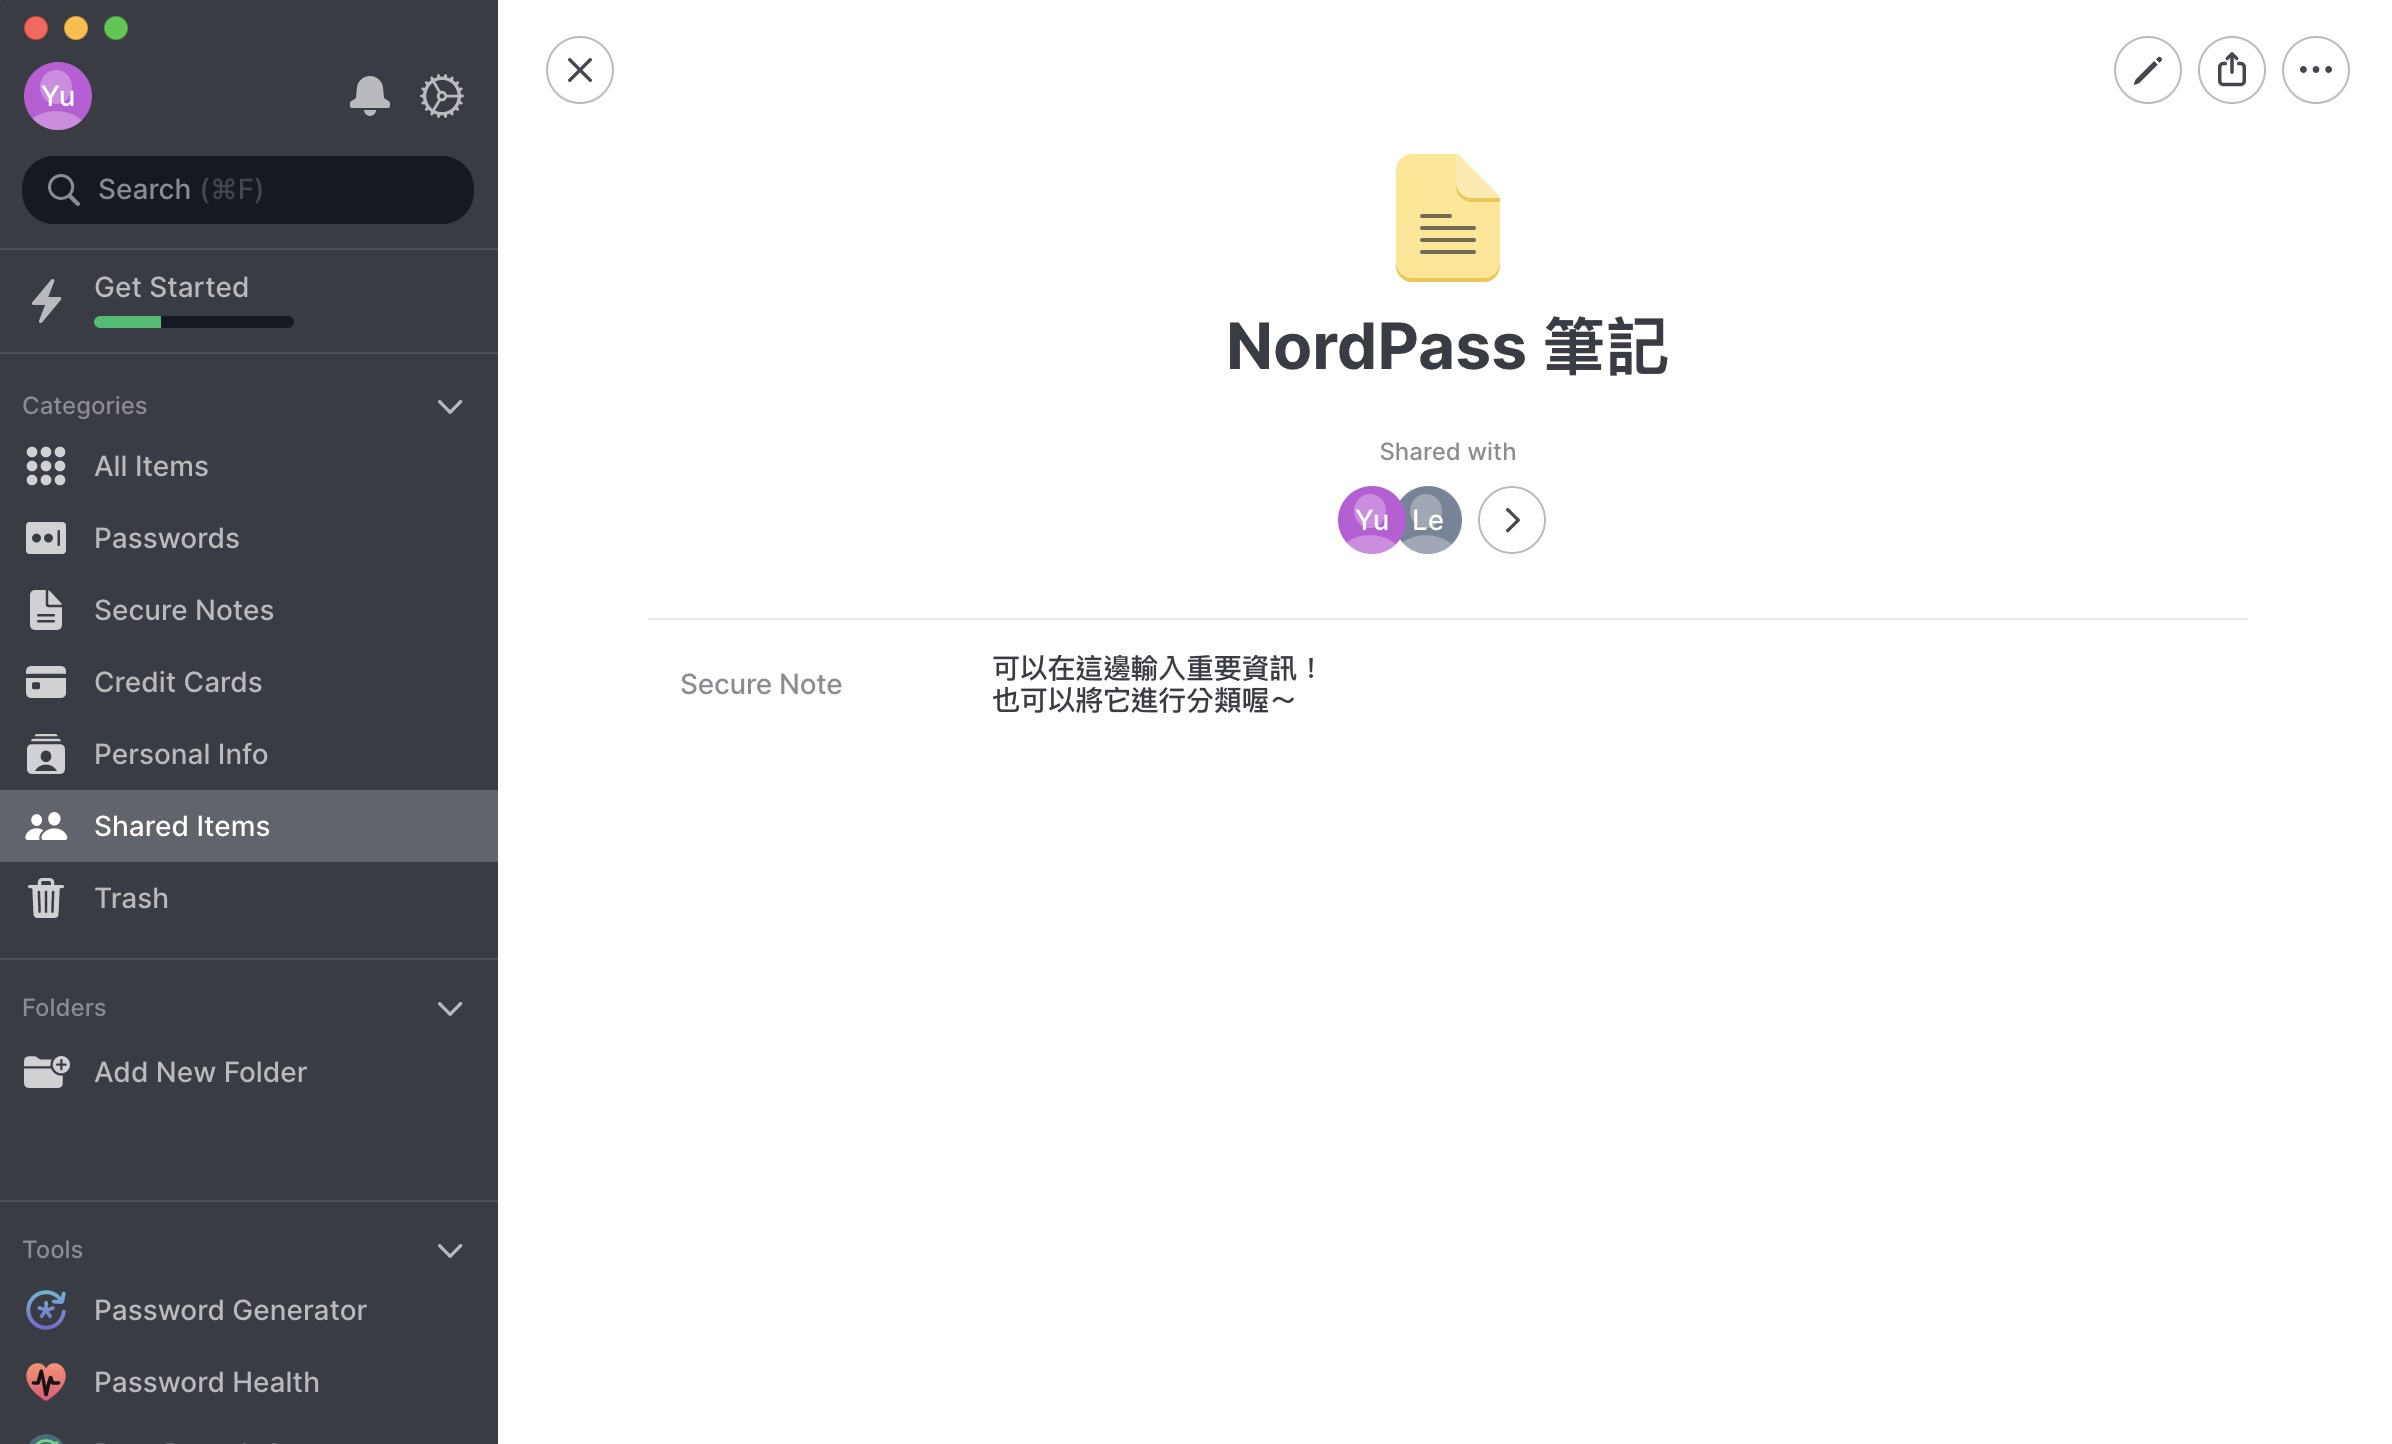Click the Personal Info icon
Image resolution: width=2392 pixels, height=1444 pixels.
46,754
